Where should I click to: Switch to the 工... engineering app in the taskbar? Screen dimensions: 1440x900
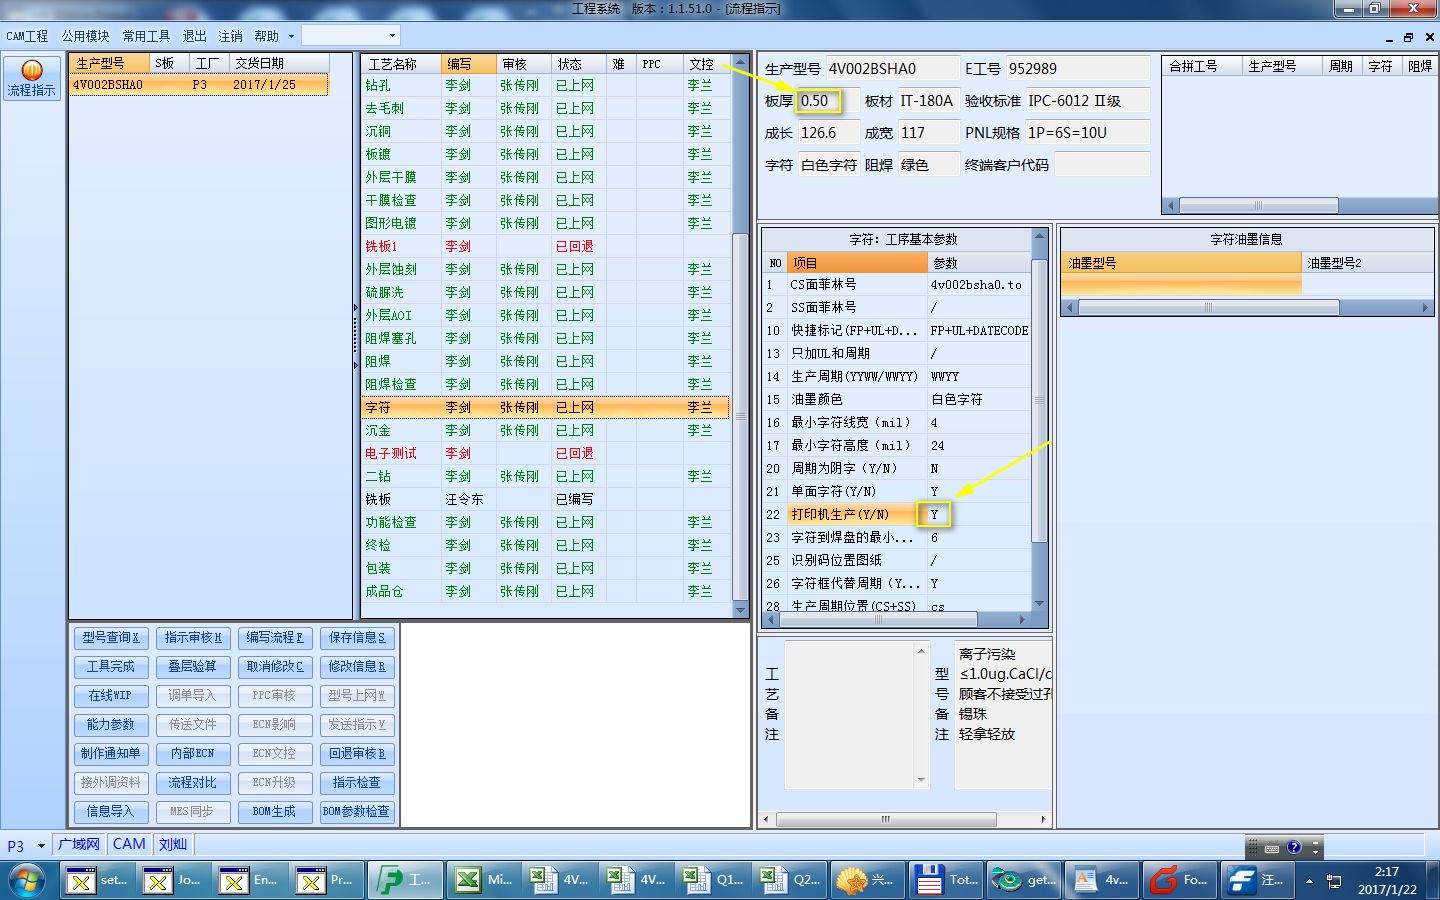tap(405, 880)
